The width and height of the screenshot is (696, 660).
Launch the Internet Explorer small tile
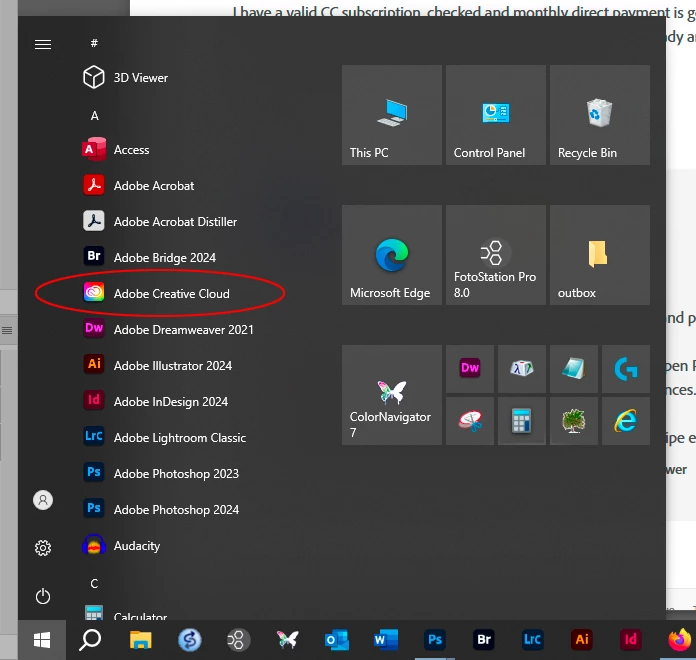pos(625,421)
